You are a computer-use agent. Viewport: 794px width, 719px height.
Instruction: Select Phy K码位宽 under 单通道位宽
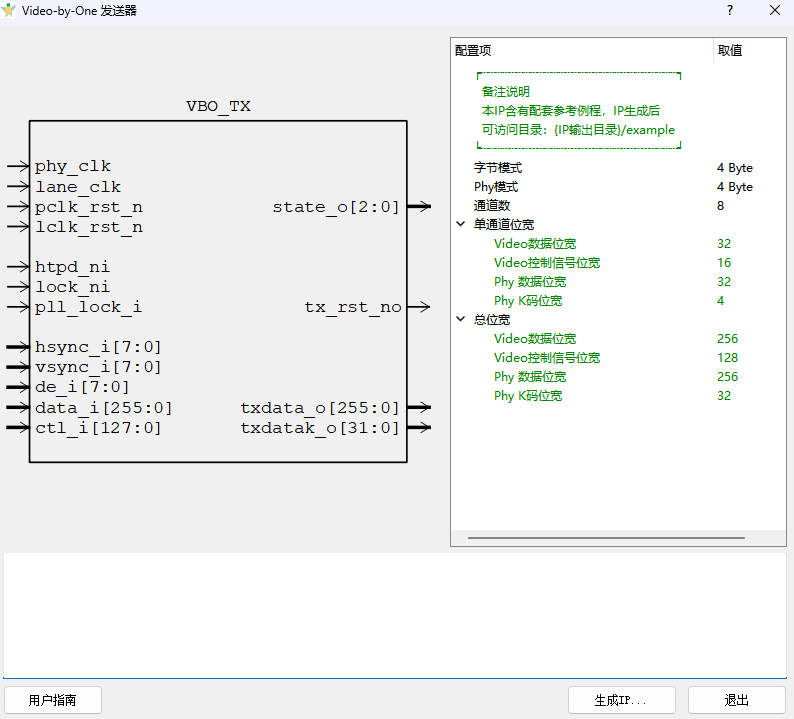pyautogui.click(x=528, y=301)
